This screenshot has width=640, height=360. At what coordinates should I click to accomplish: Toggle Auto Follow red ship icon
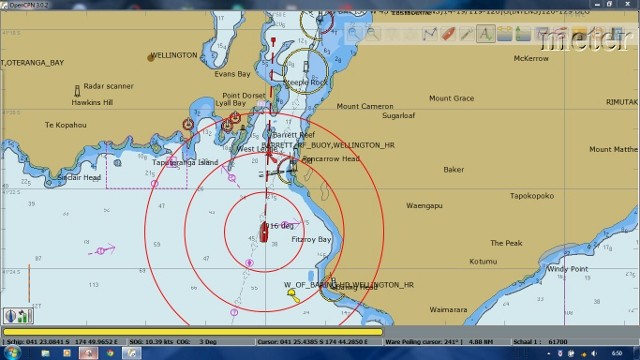click(x=448, y=33)
